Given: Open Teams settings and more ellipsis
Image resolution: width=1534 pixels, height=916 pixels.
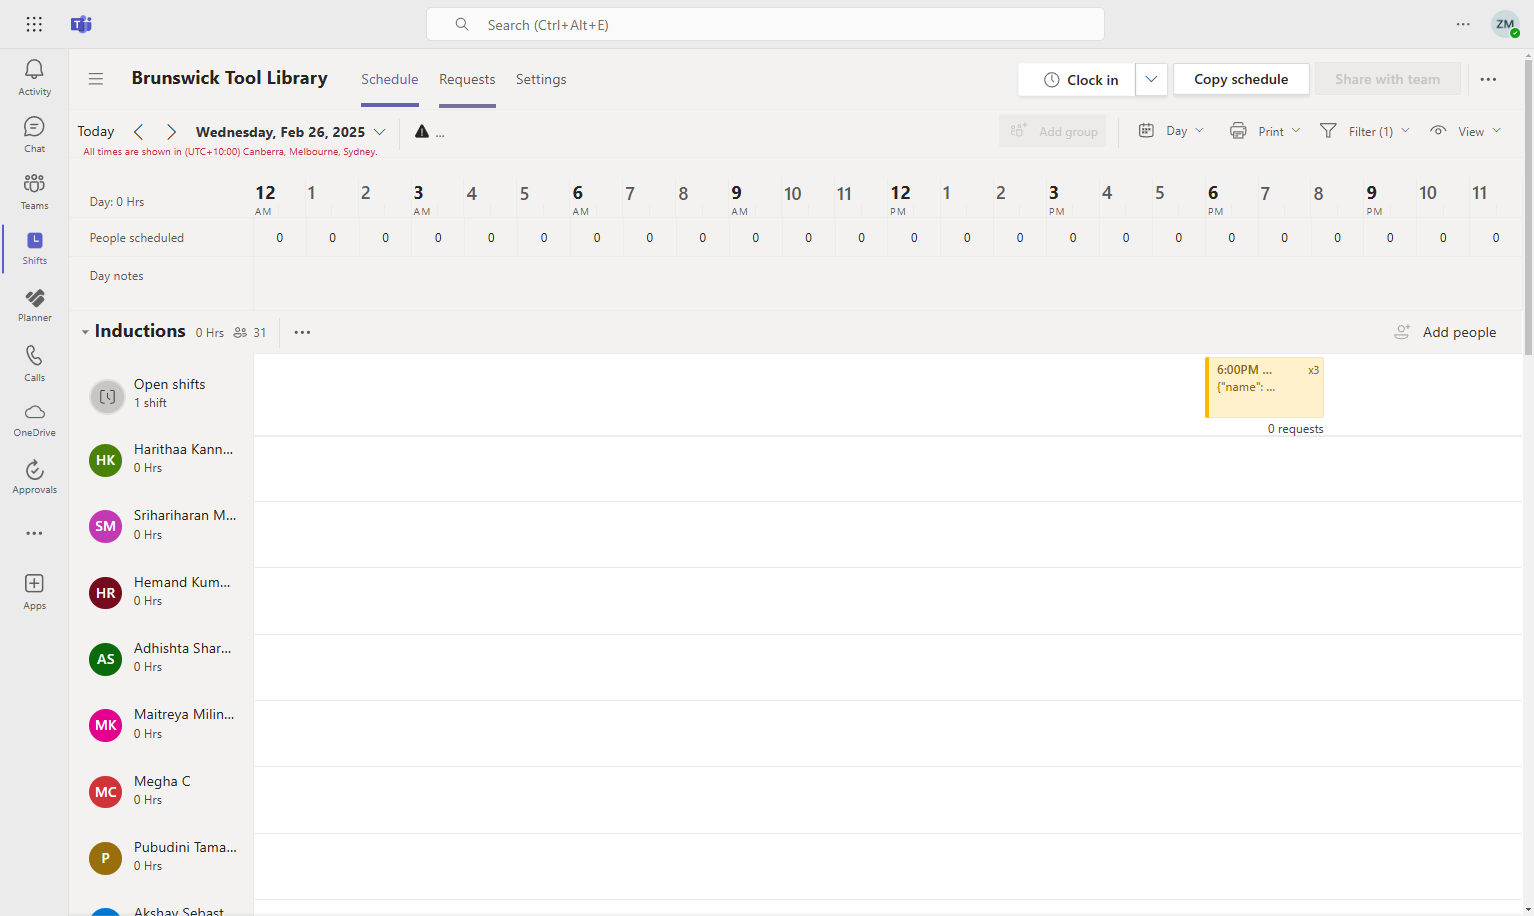Looking at the screenshot, I should 1463,24.
